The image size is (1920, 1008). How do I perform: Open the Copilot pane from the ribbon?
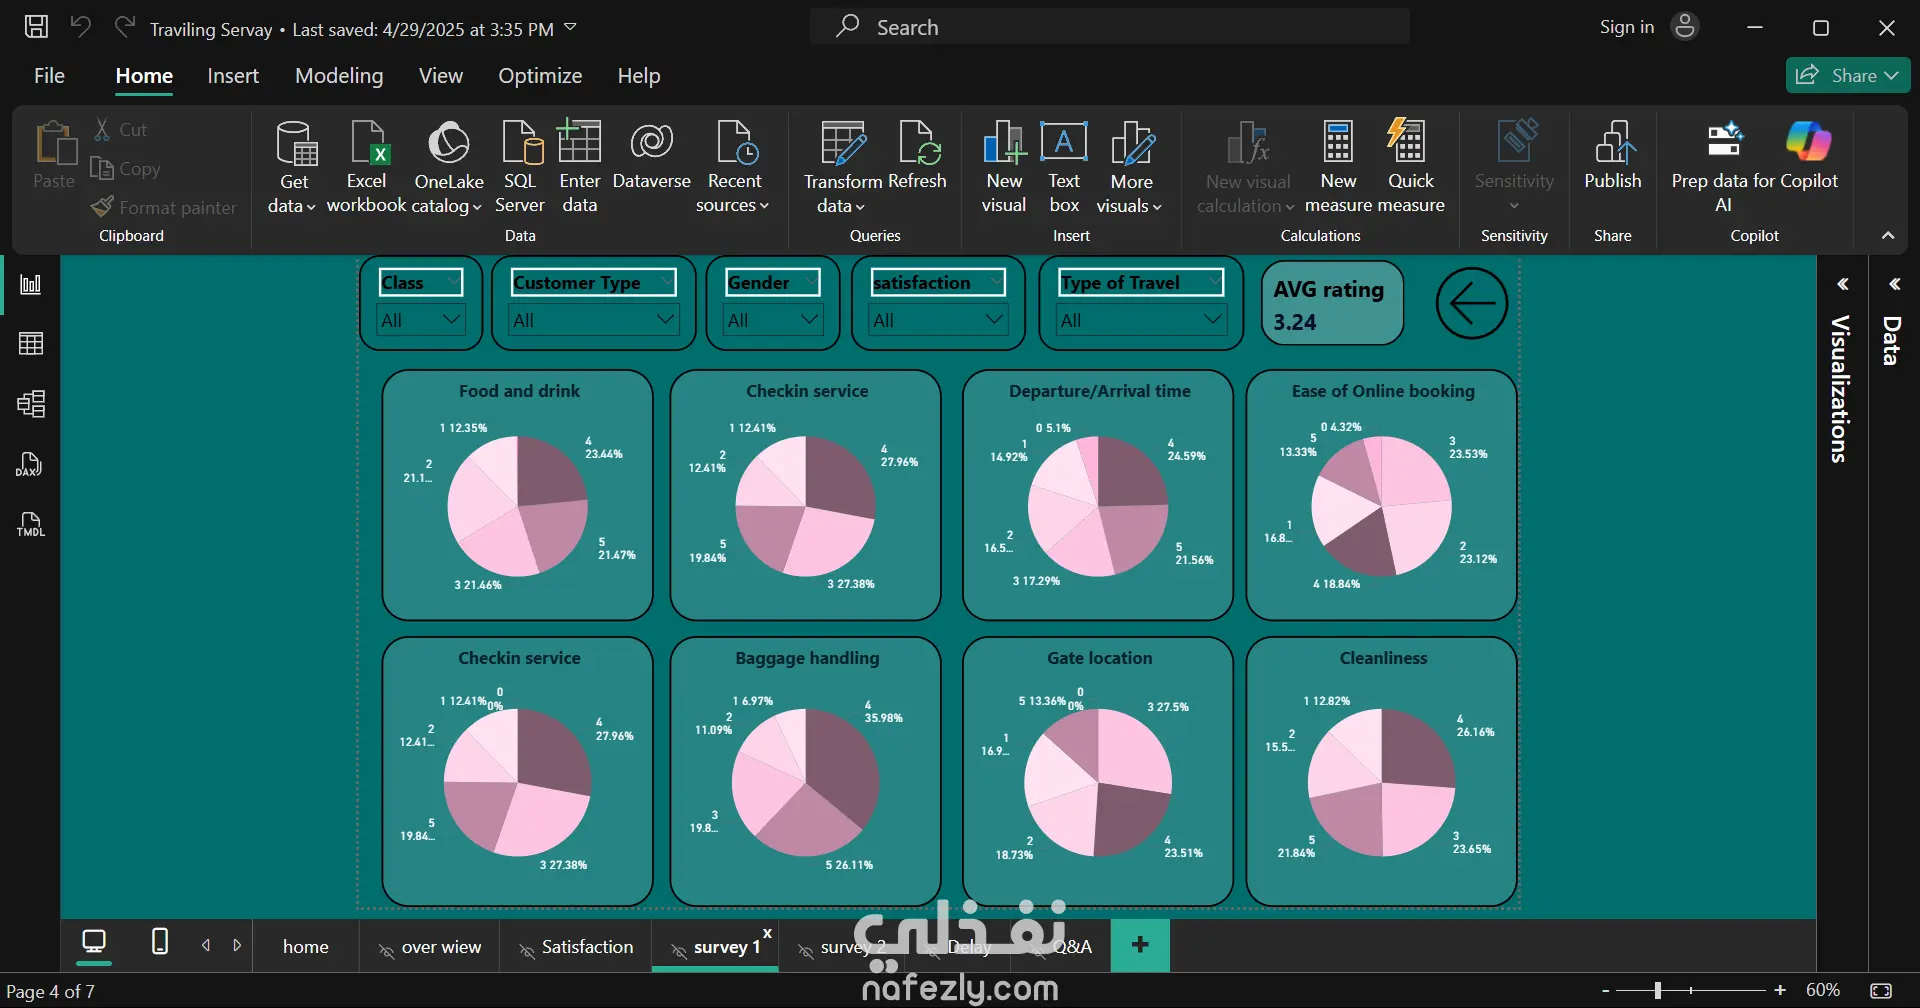pyautogui.click(x=1808, y=156)
